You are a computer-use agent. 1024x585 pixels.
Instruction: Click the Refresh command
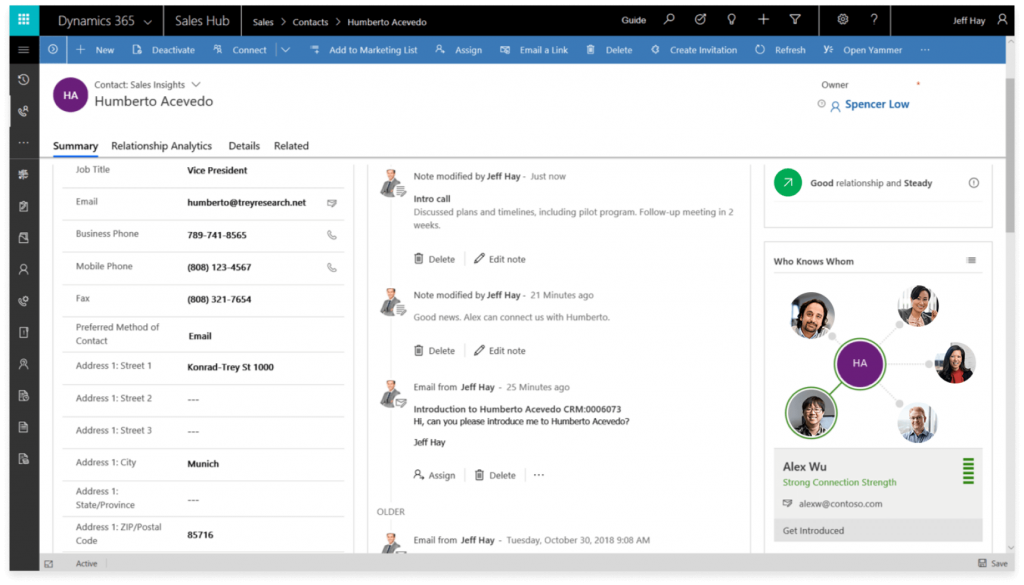point(780,50)
